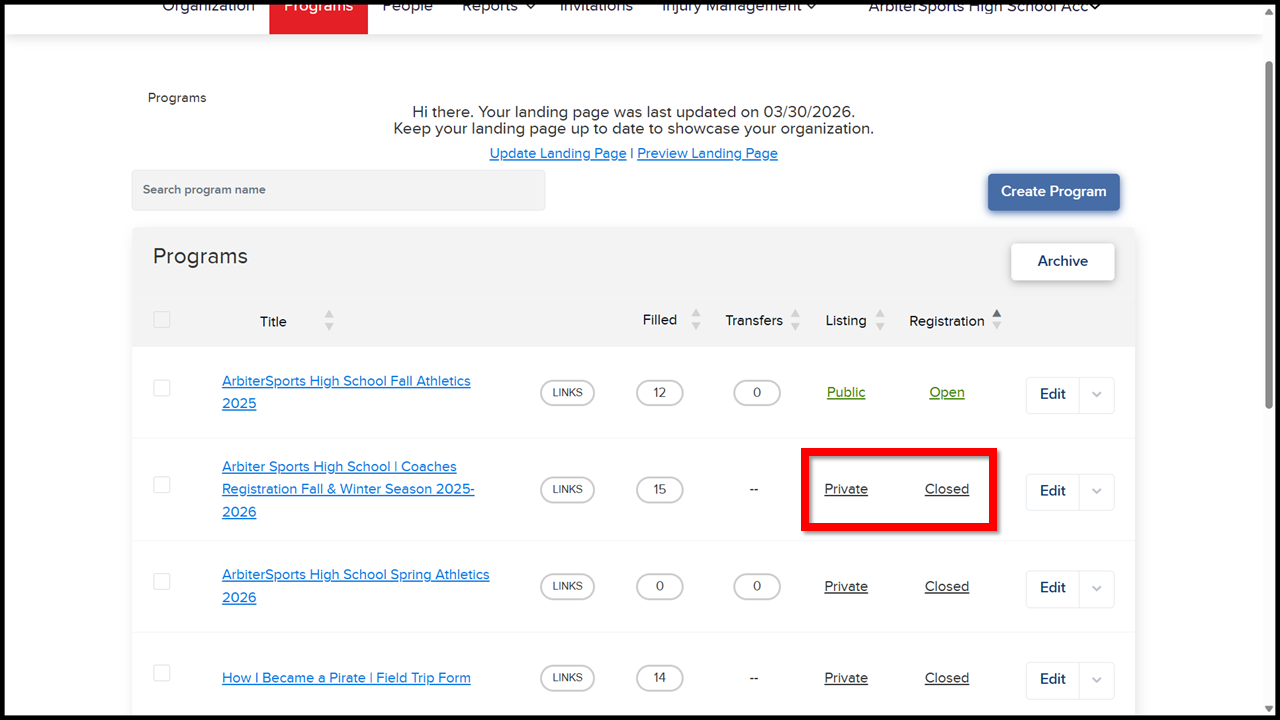The image size is (1280, 720).
Task: Edit the Fall Athletics 2025 program
Action: (x=1053, y=394)
